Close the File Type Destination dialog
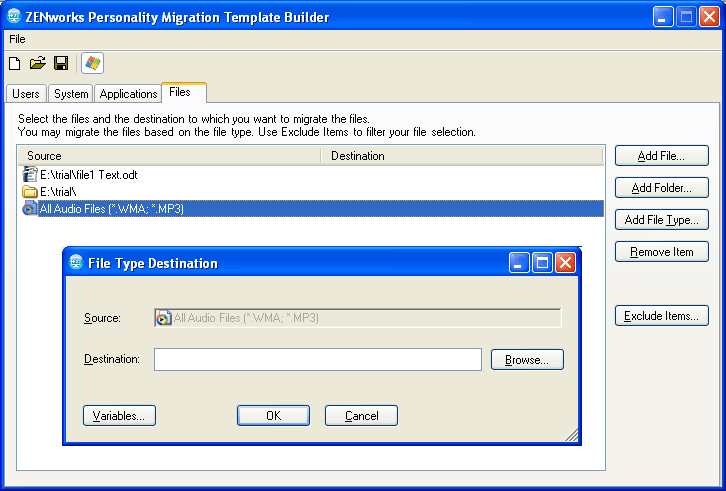Image resolution: width=726 pixels, height=491 pixels. coord(565,263)
